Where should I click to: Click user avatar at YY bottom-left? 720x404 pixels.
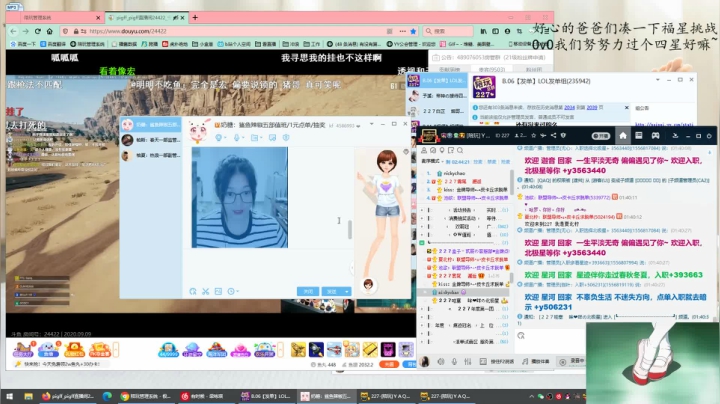point(425,362)
